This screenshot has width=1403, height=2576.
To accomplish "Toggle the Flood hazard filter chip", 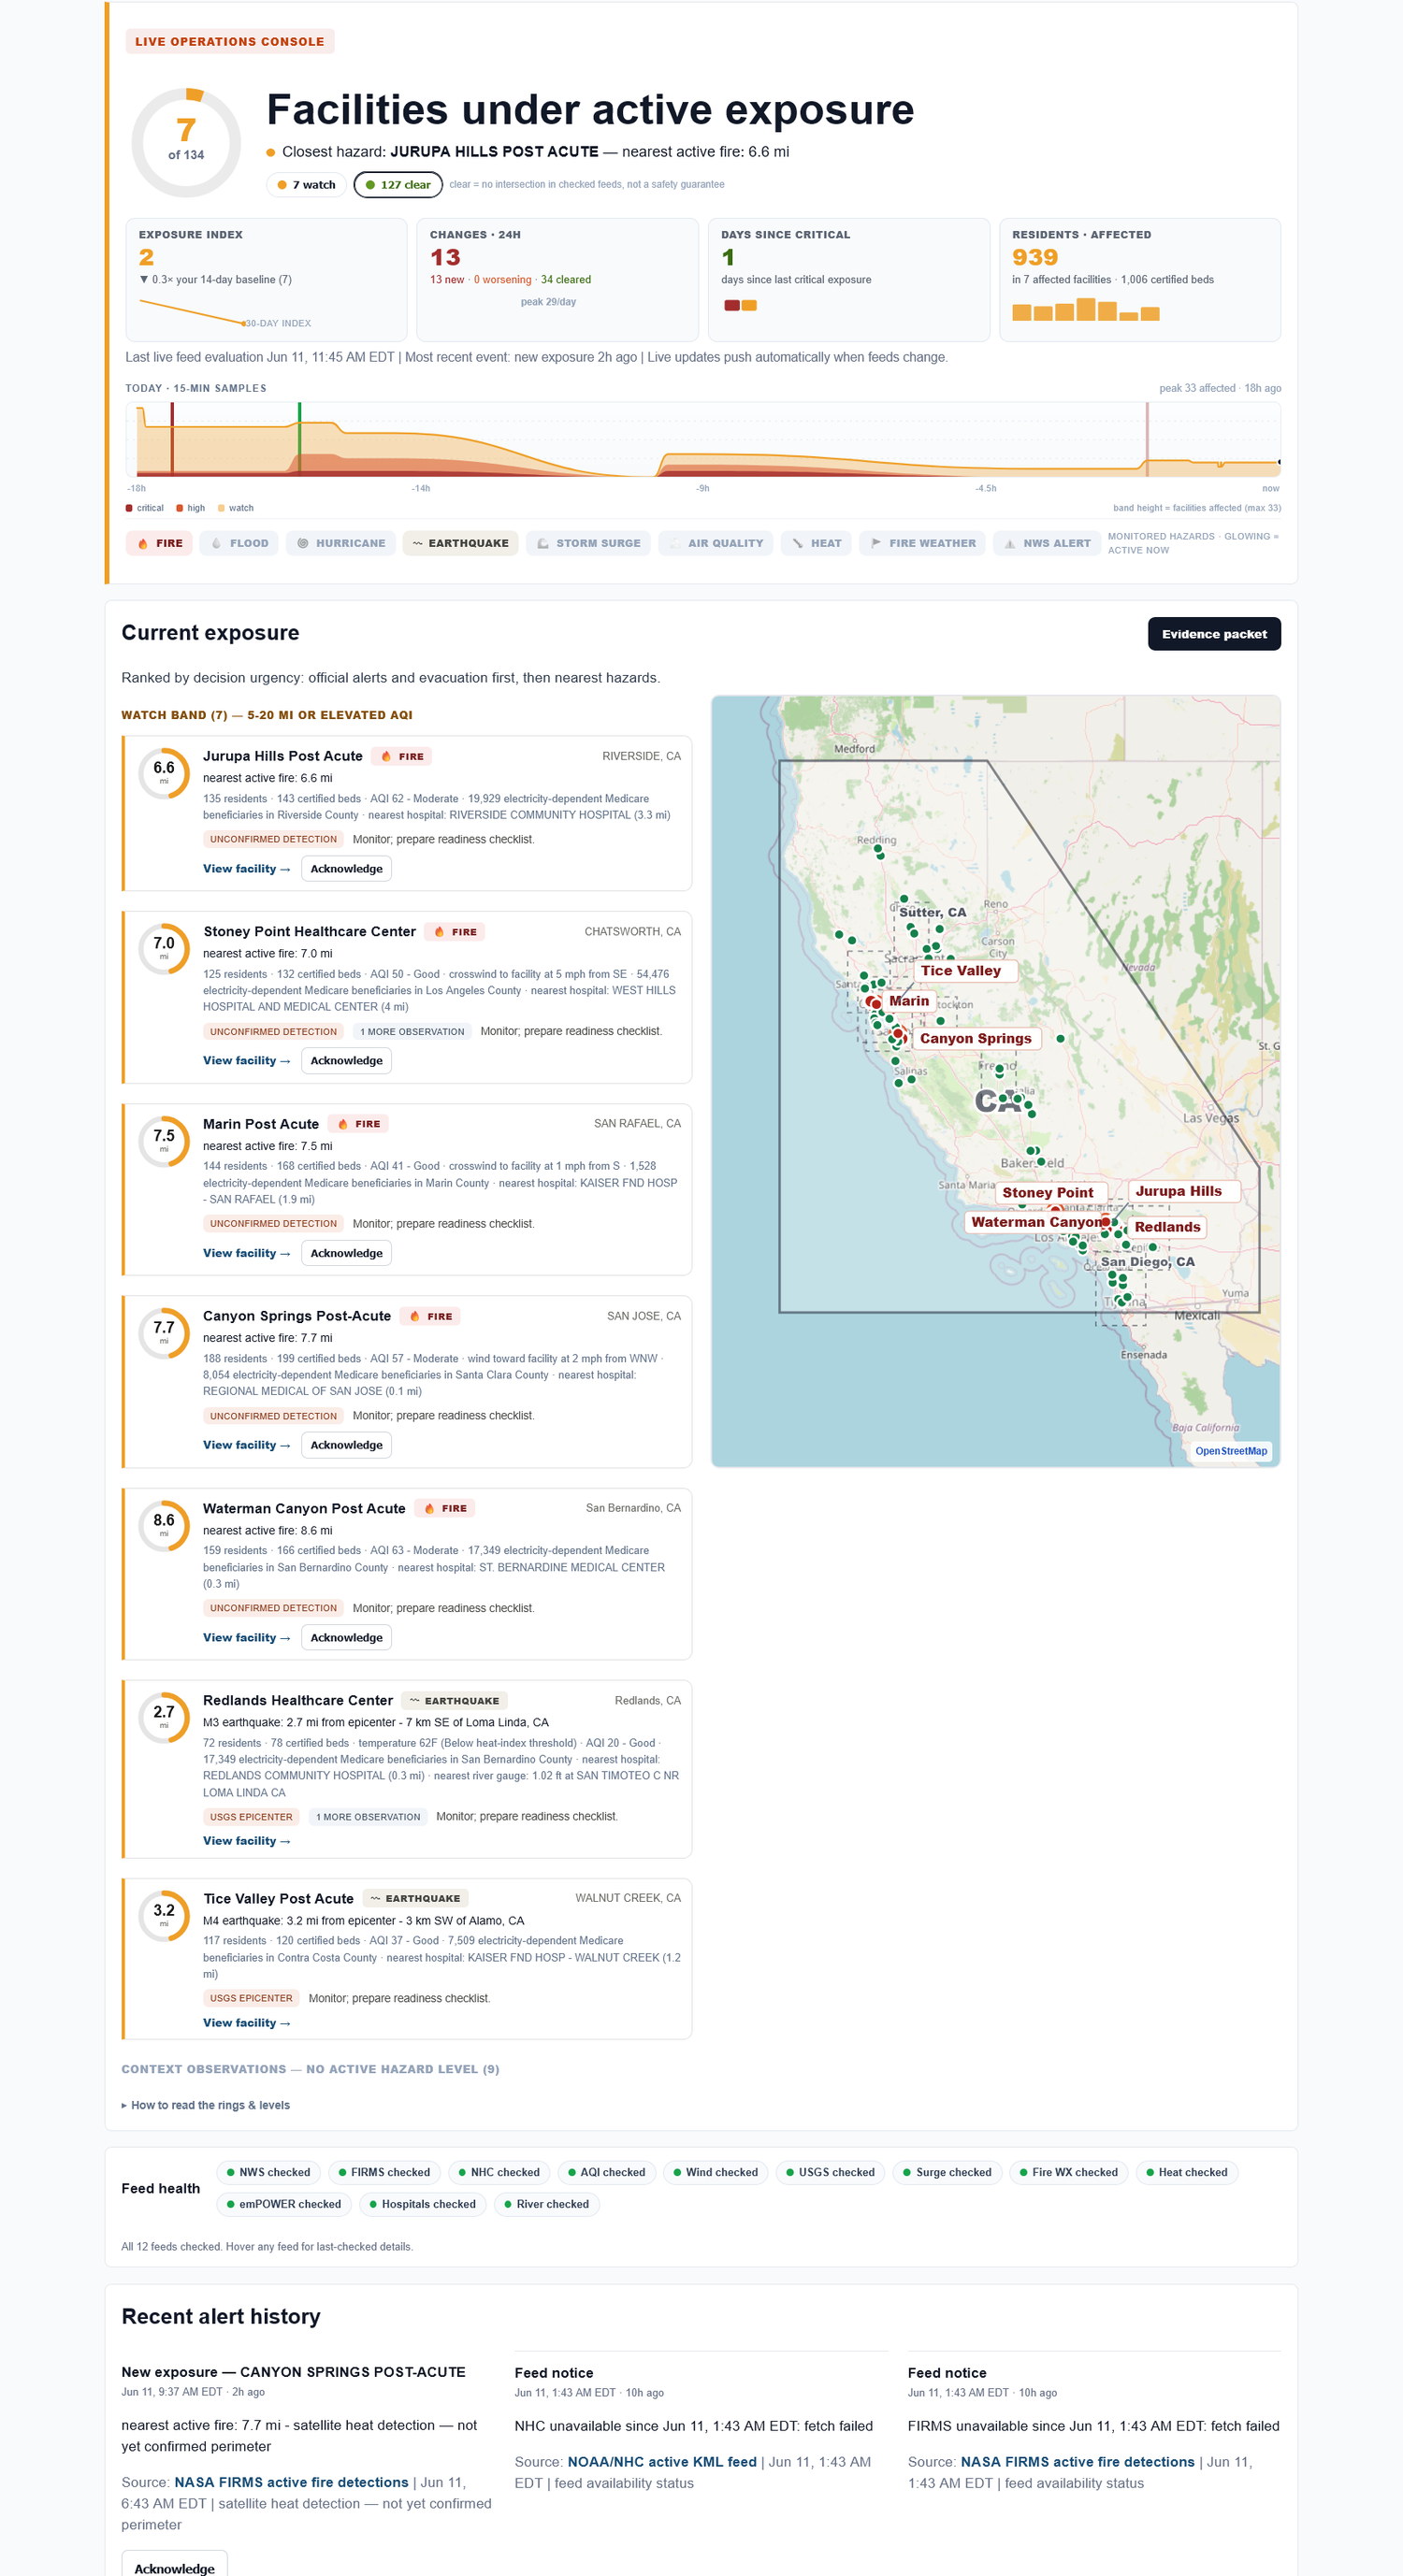I will pyautogui.click(x=239, y=543).
